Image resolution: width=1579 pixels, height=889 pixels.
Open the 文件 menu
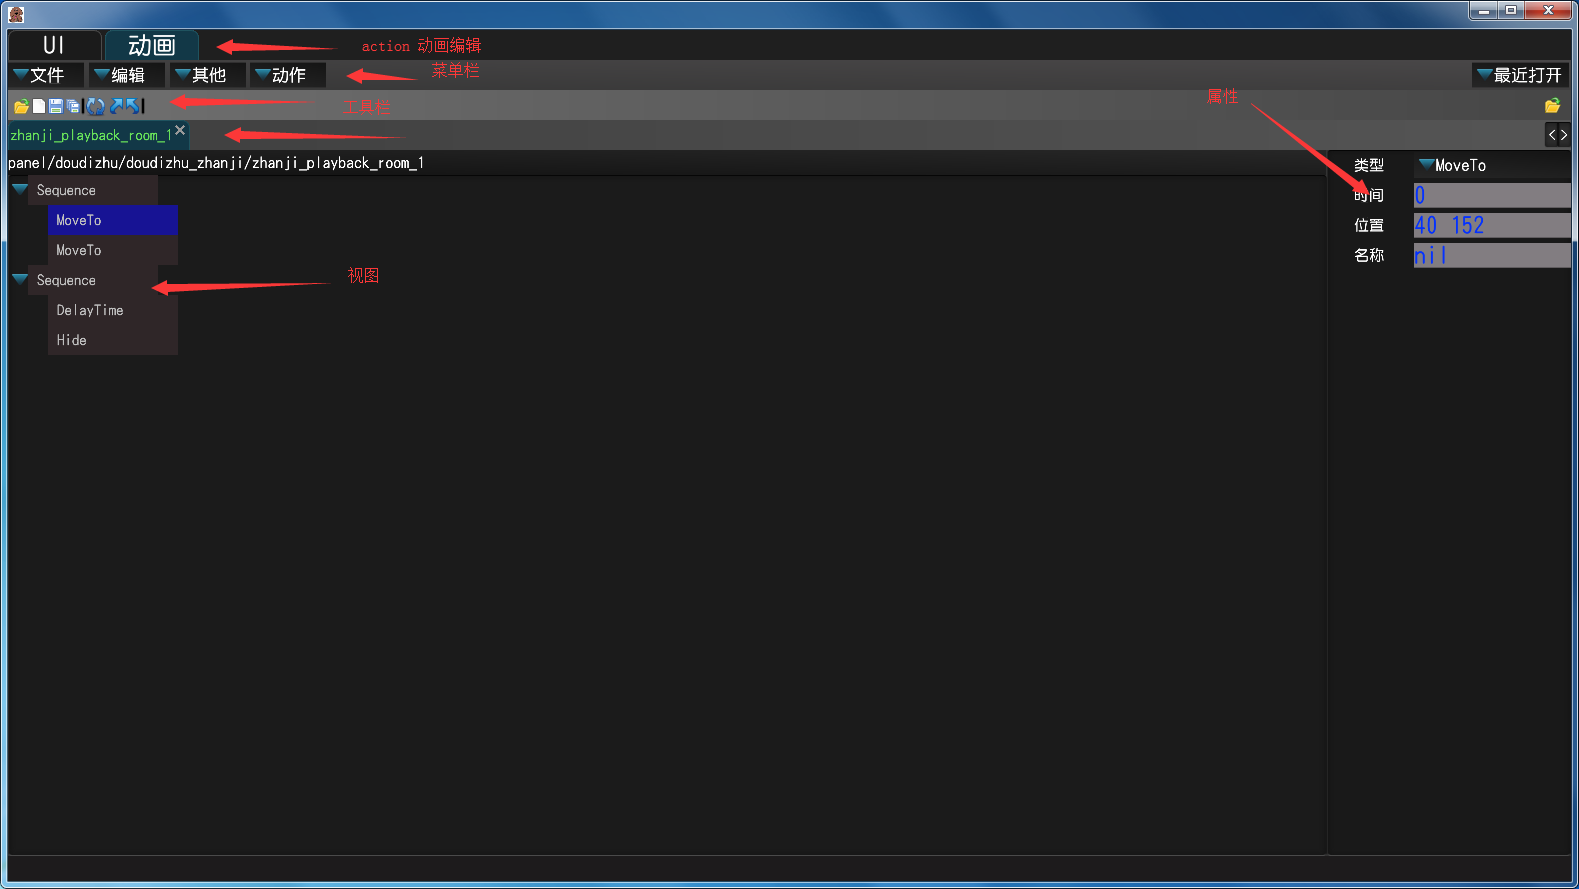coord(46,75)
